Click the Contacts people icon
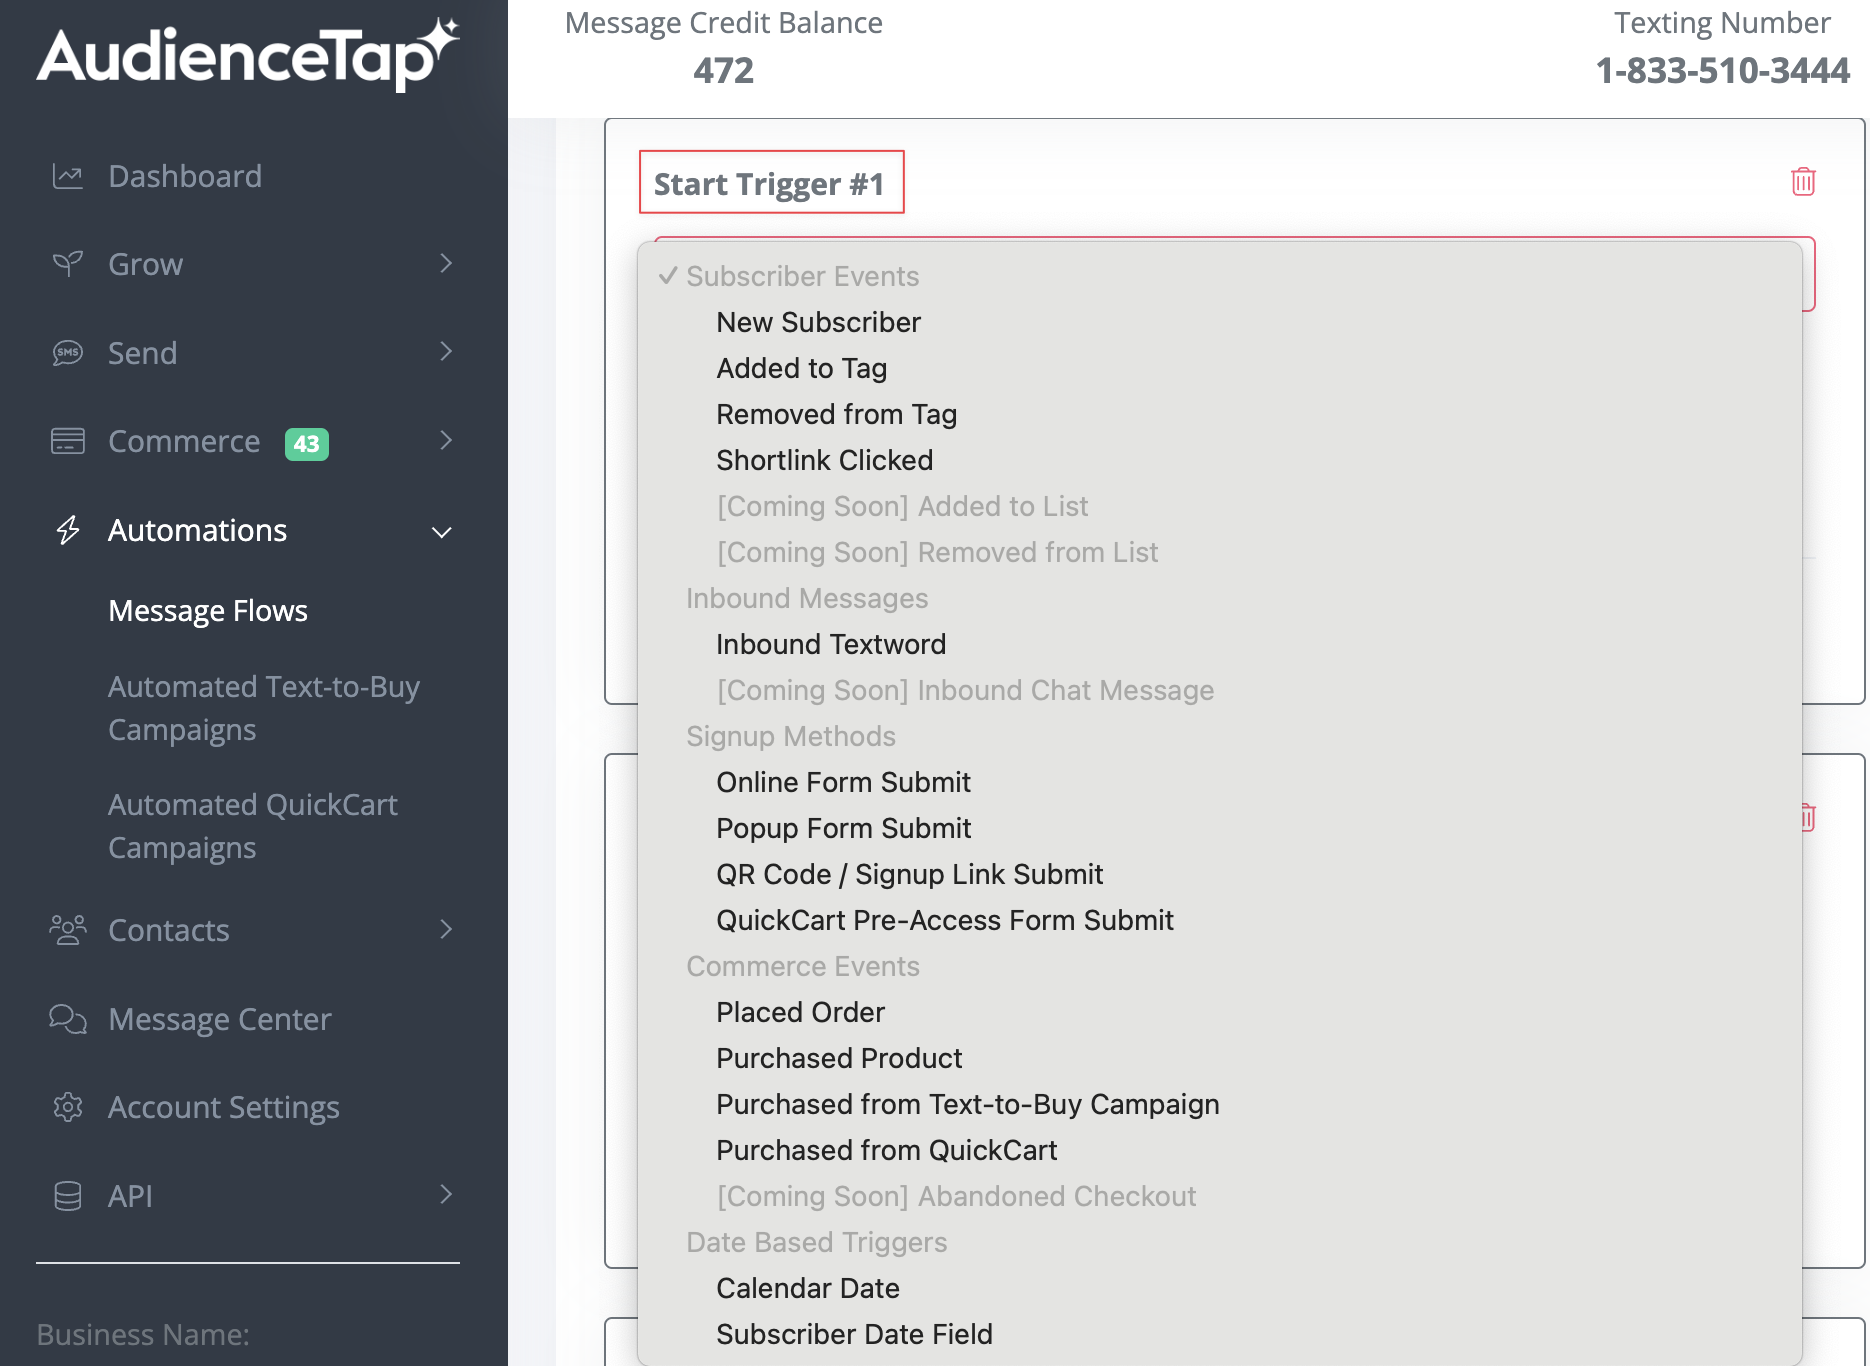 pos(67,930)
